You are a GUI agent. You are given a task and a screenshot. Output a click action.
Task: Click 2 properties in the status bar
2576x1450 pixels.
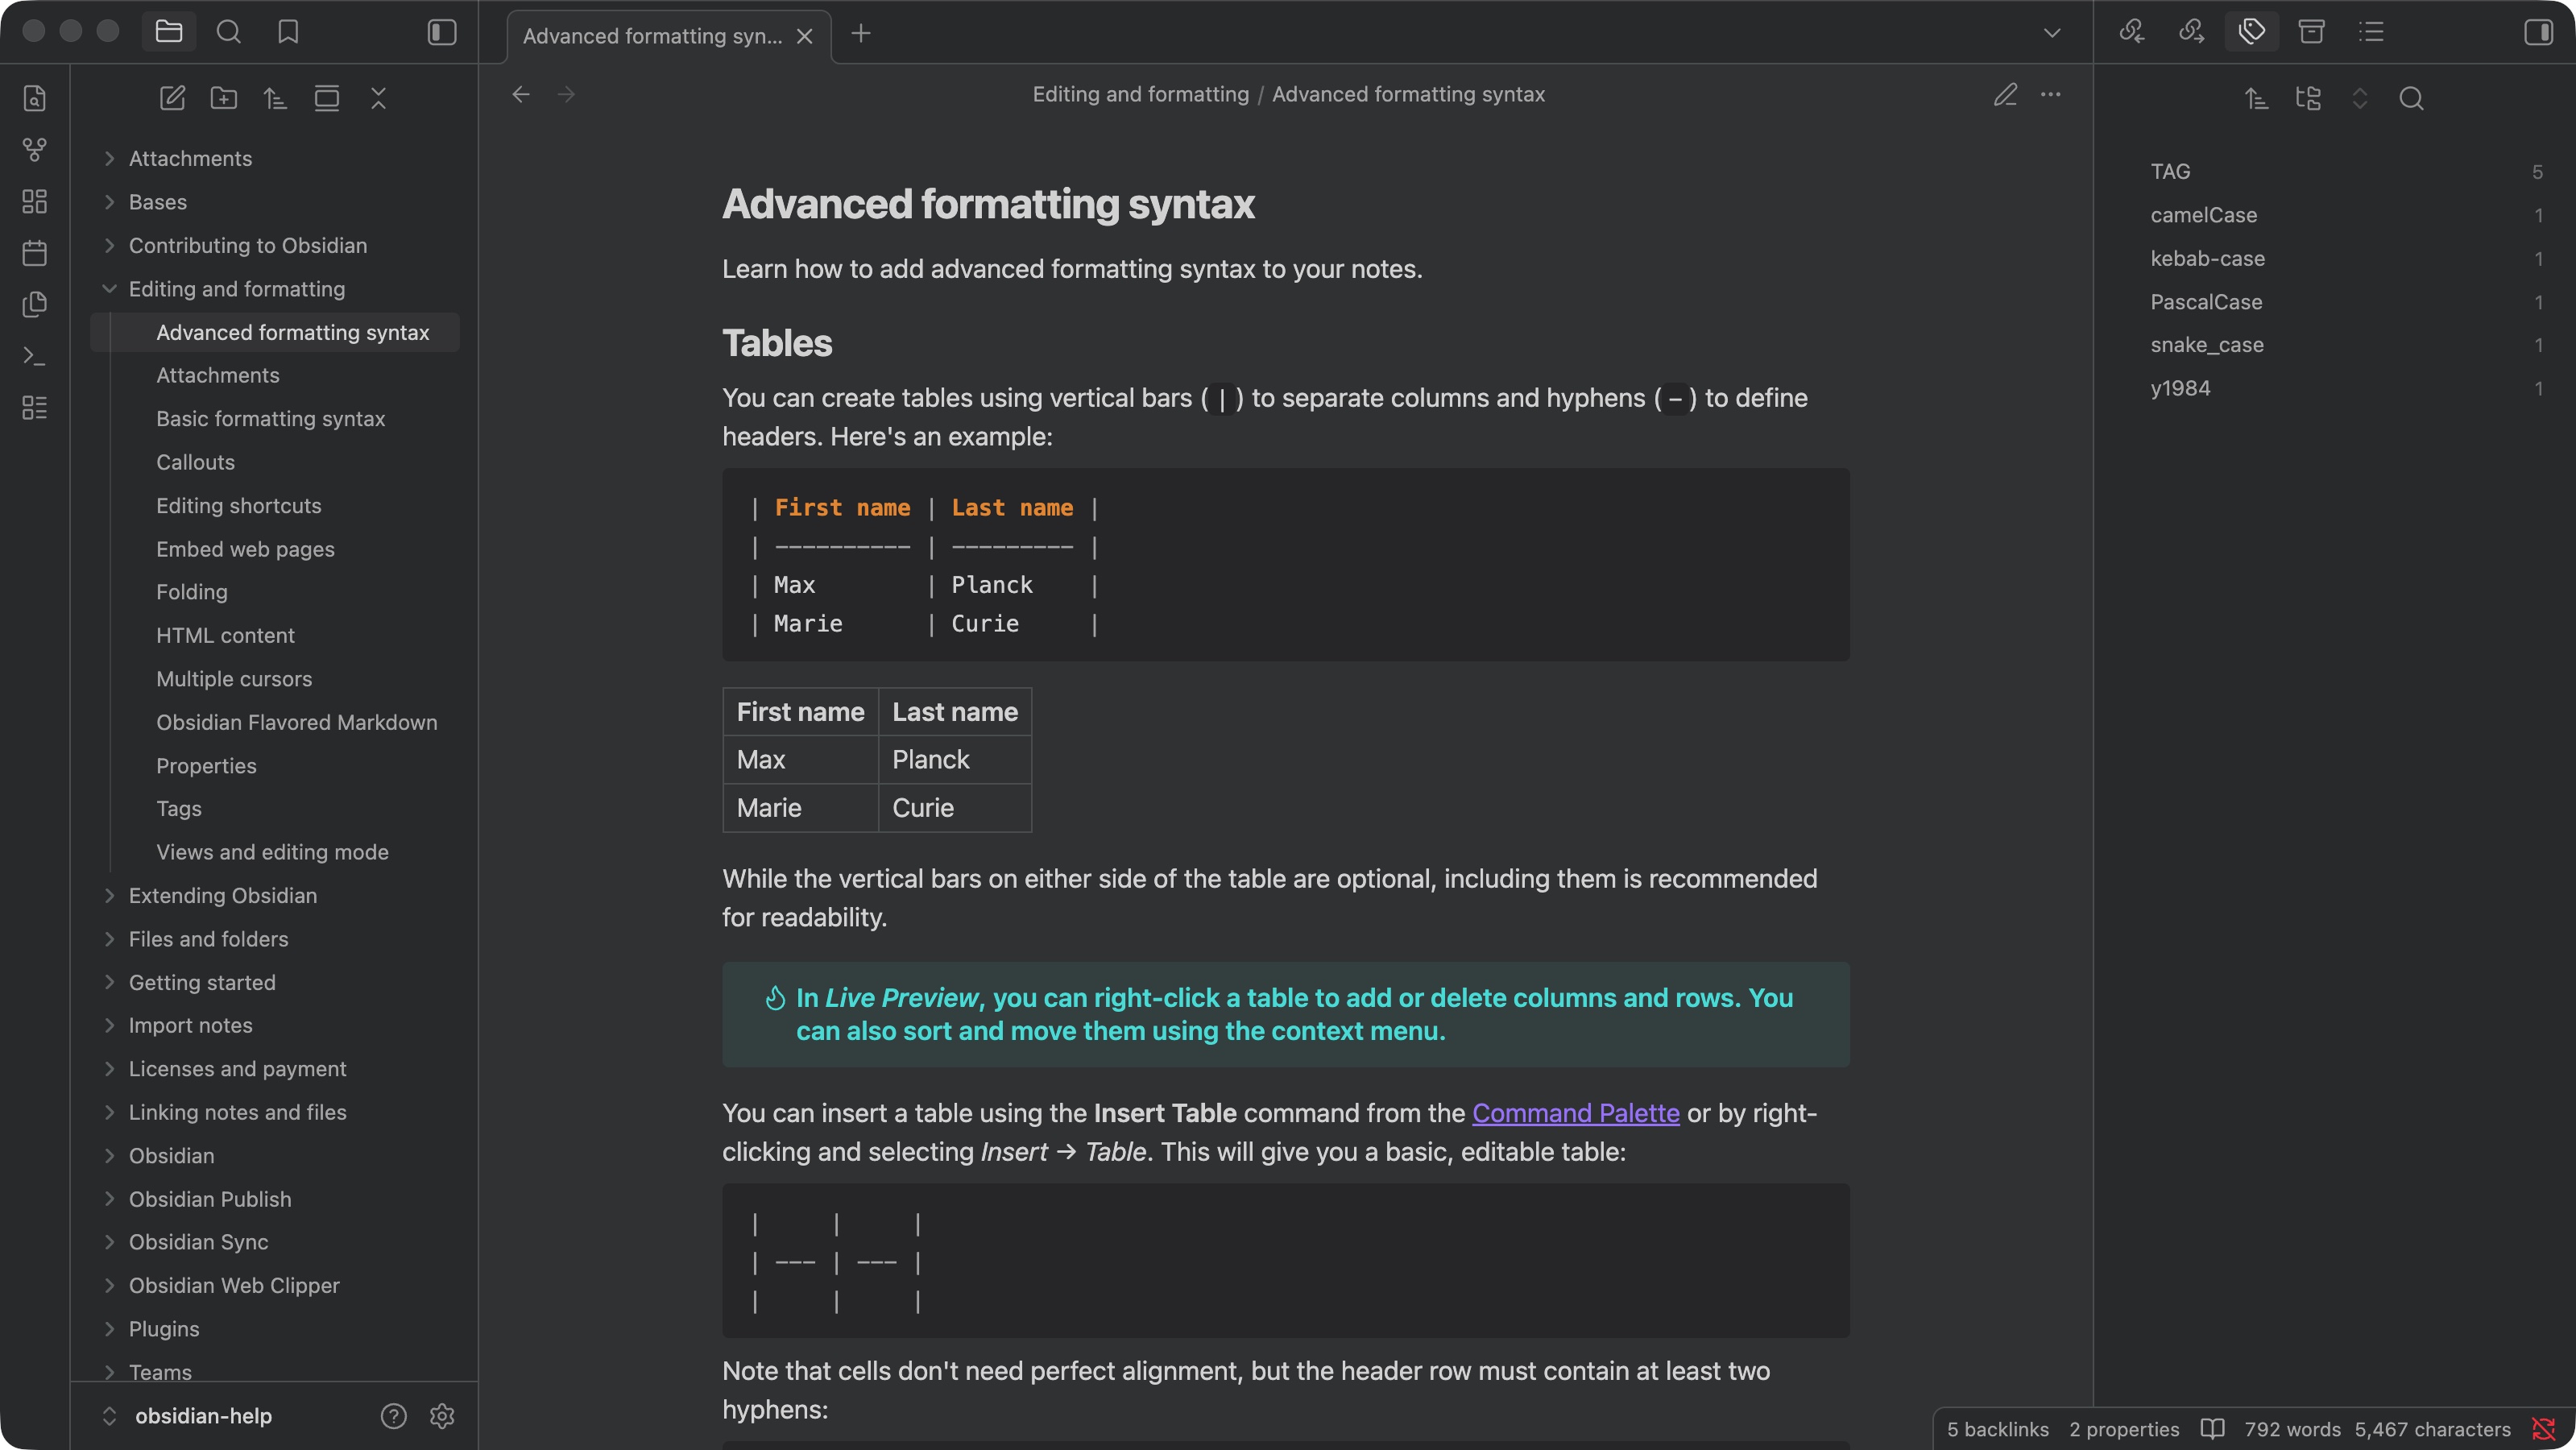click(x=2124, y=1429)
